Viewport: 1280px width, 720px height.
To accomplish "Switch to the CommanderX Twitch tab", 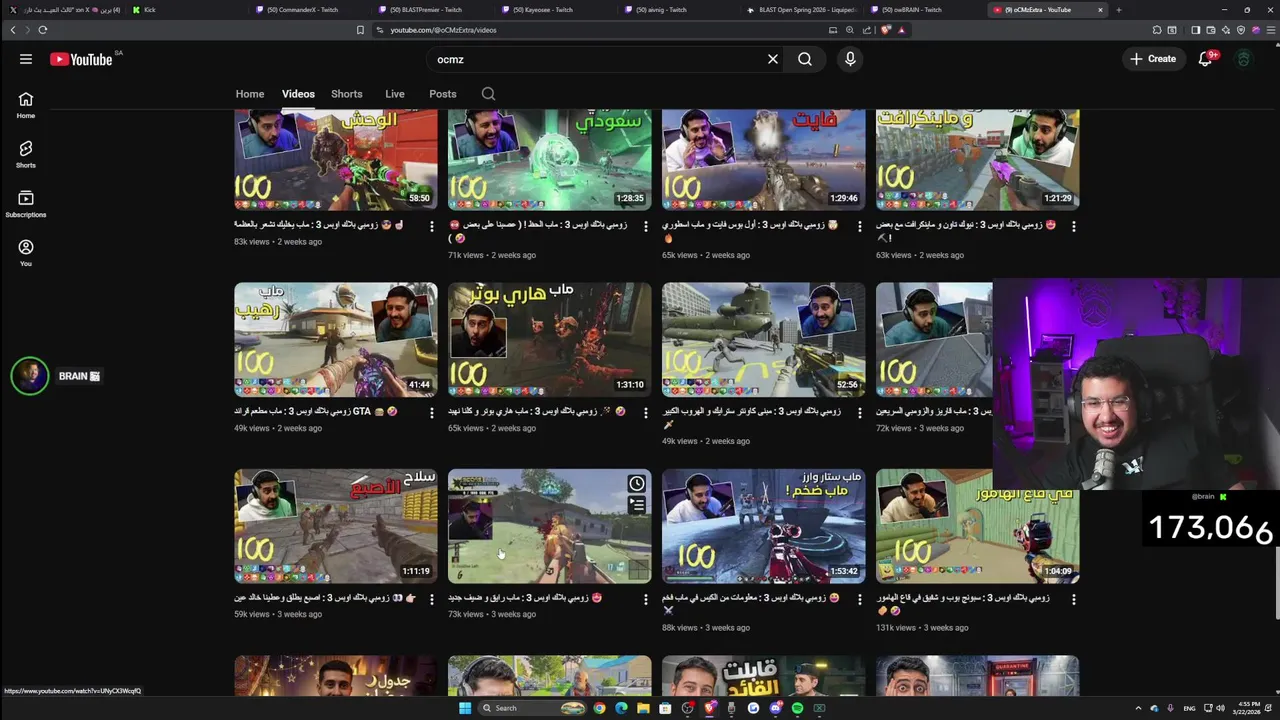I will (x=310, y=10).
